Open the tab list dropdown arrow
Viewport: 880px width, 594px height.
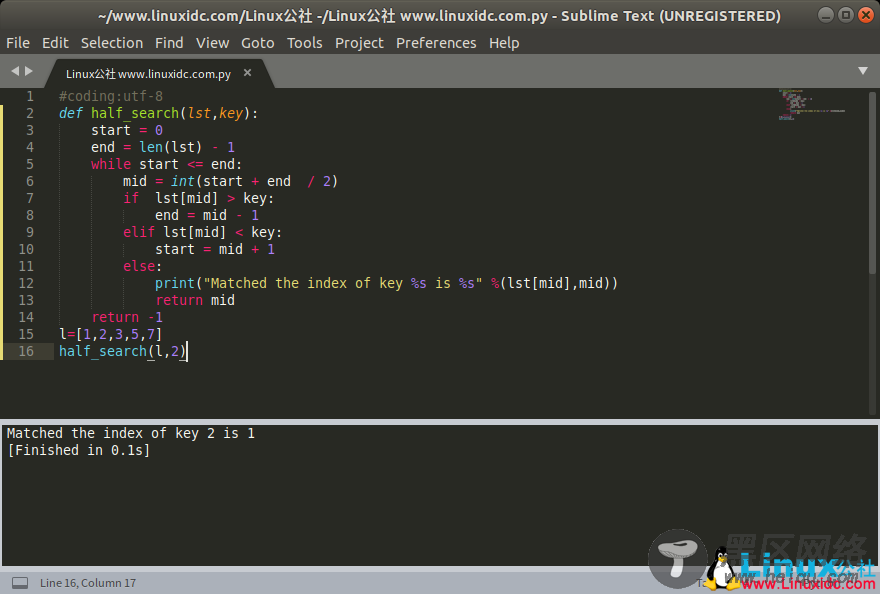[x=863, y=71]
